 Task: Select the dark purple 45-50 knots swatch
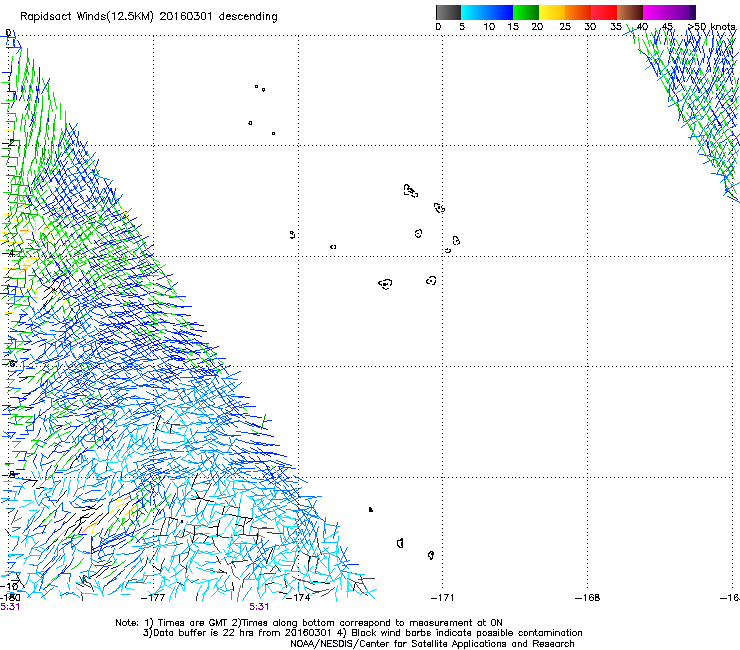682,12
